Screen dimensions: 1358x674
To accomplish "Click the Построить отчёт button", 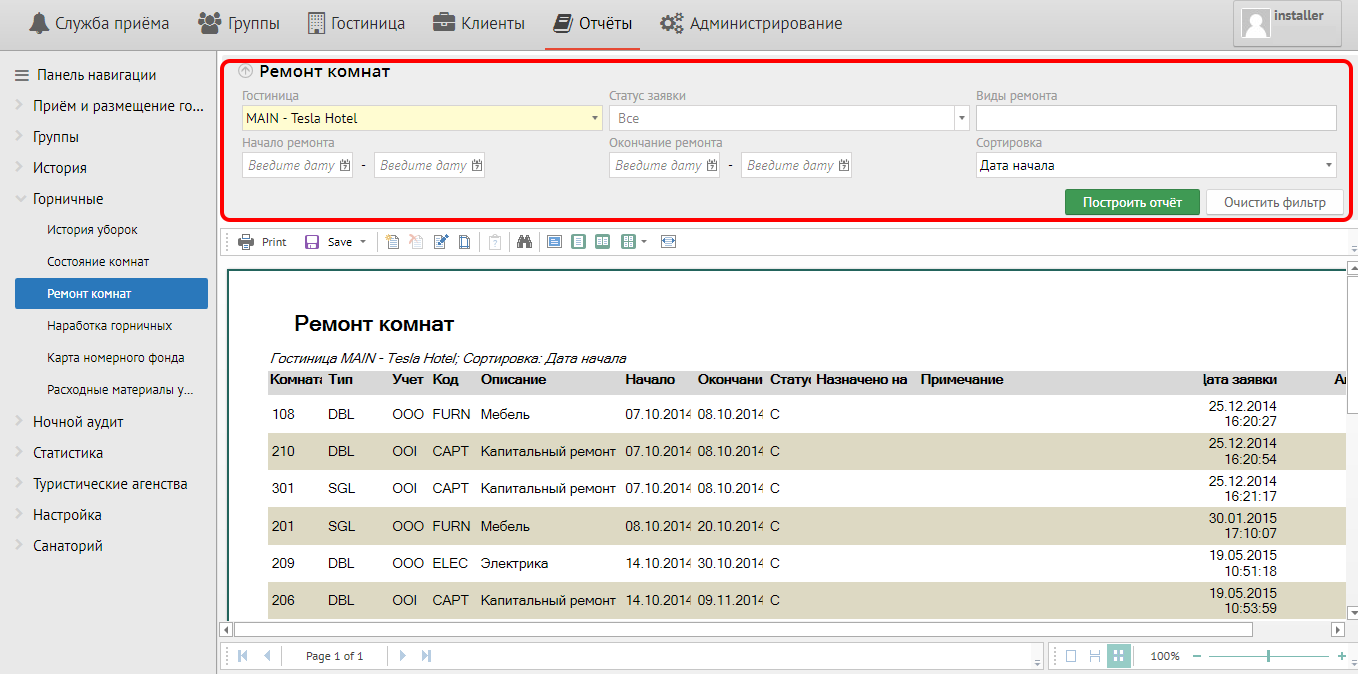I will pyautogui.click(x=1131, y=202).
